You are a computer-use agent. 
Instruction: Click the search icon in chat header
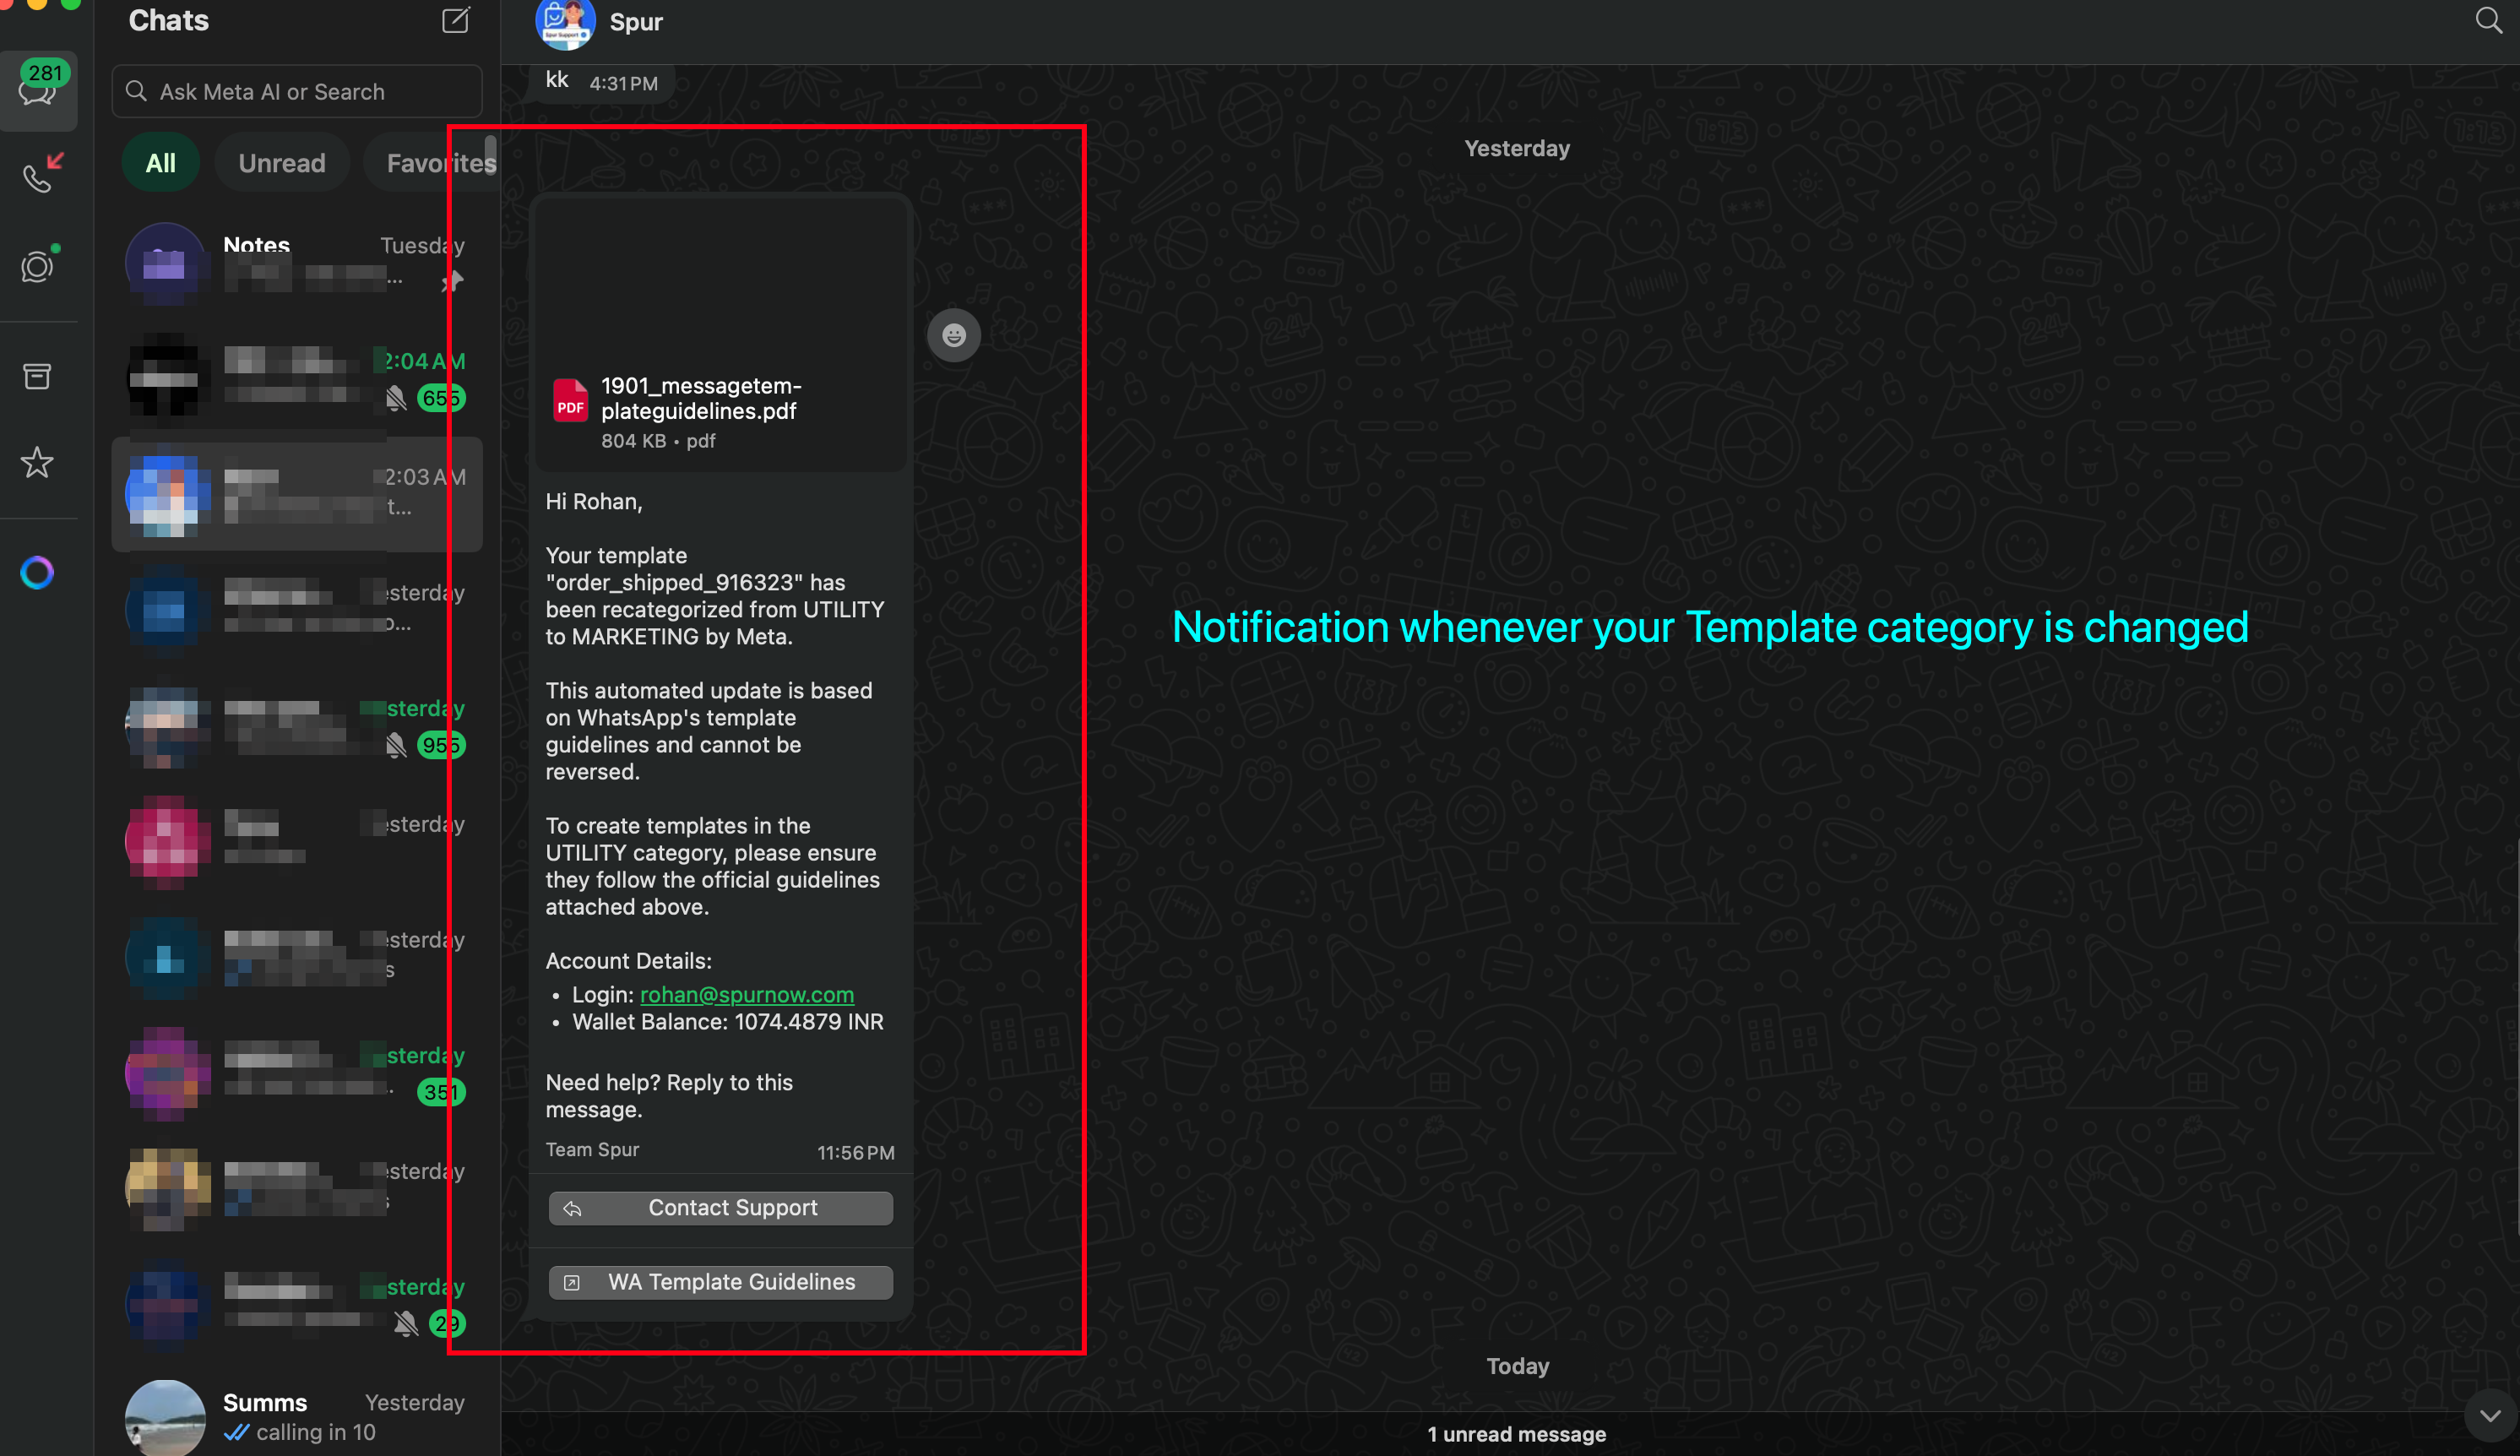tap(2488, 20)
